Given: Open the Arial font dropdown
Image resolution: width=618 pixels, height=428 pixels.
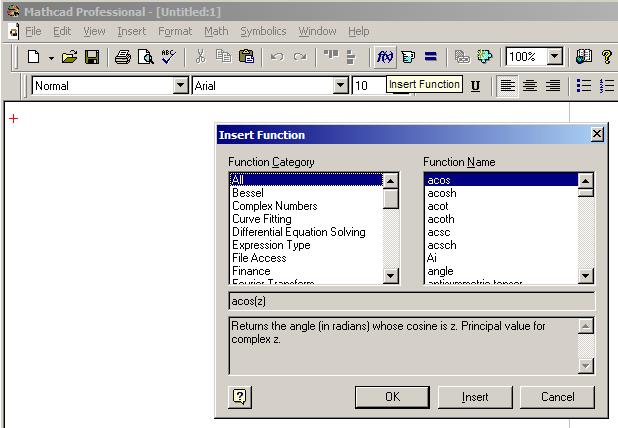Looking at the screenshot, I should click(x=341, y=85).
